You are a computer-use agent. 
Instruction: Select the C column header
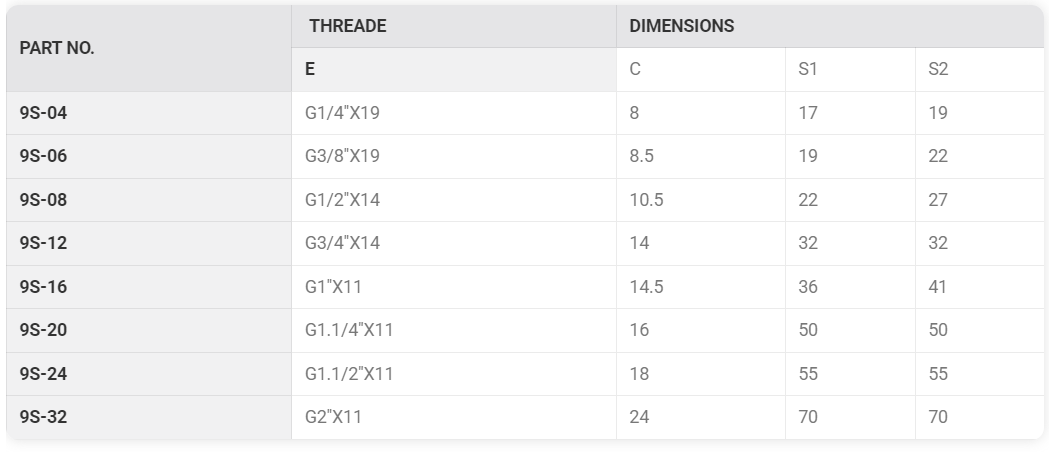tap(700, 69)
